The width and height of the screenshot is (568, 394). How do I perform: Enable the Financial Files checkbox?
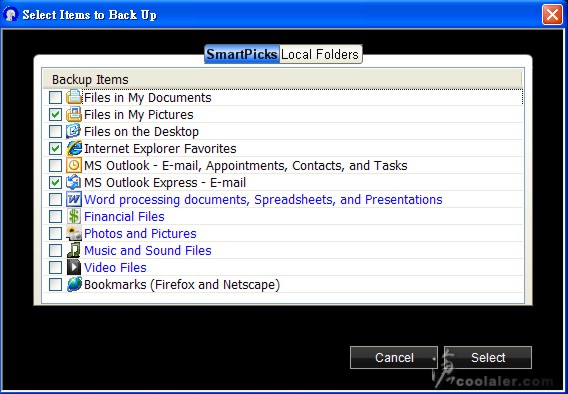(x=55, y=216)
